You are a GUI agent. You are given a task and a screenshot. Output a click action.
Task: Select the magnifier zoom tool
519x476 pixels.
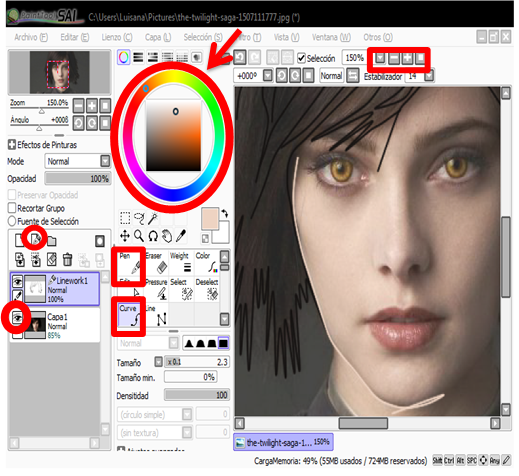tap(139, 236)
